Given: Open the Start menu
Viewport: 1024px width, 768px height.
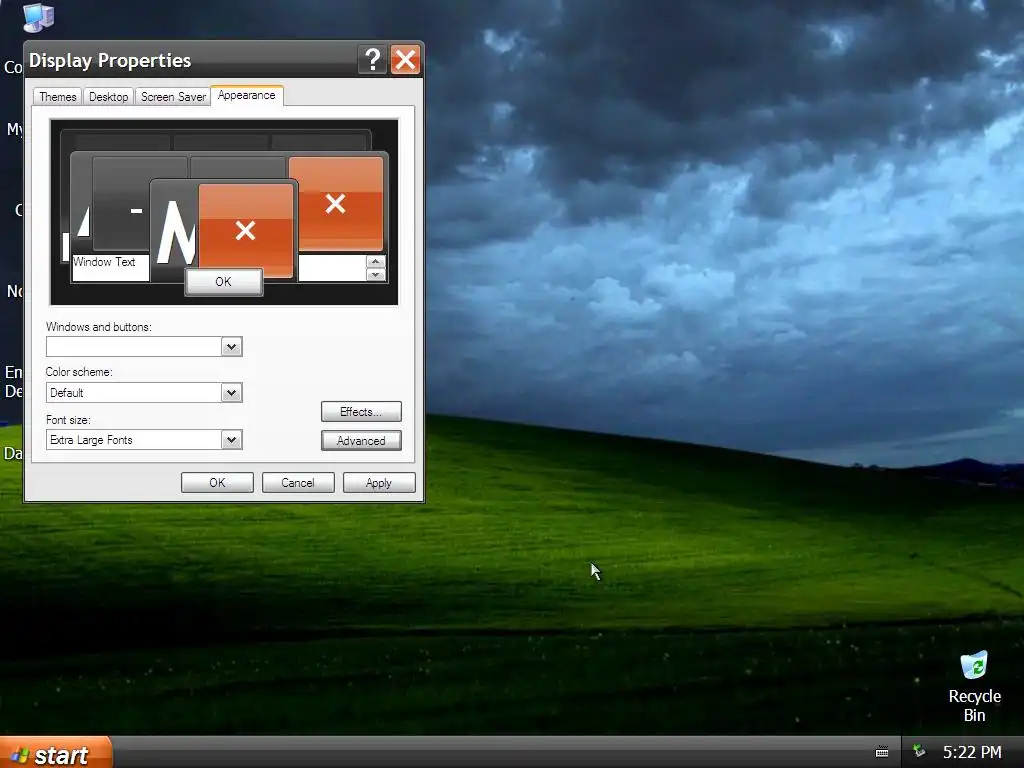Looking at the screenshot, I should coord(56,753).
